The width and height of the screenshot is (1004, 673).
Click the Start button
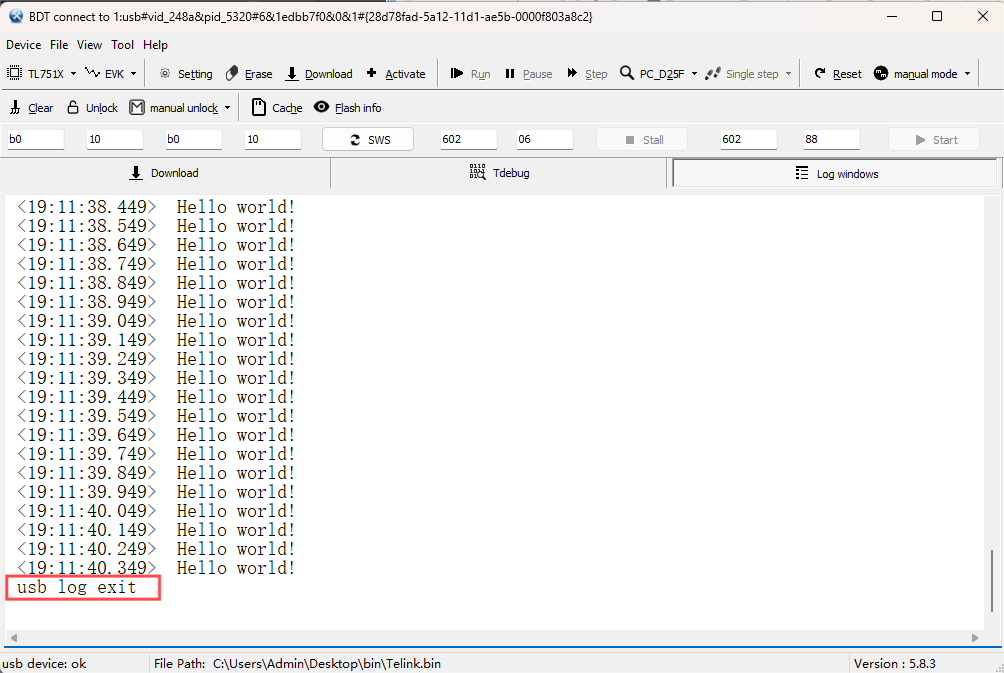point(934,140)
